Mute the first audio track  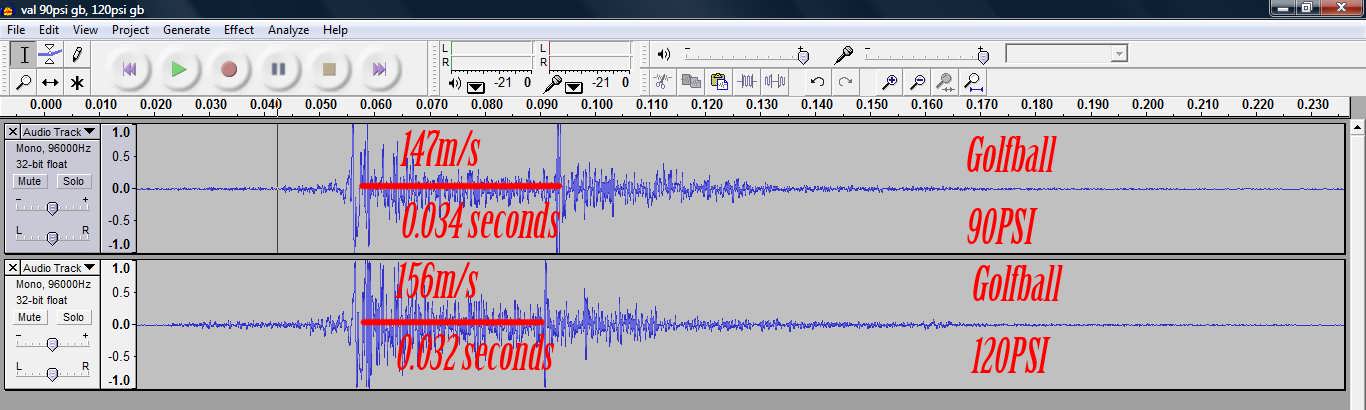tap(29, 181)
